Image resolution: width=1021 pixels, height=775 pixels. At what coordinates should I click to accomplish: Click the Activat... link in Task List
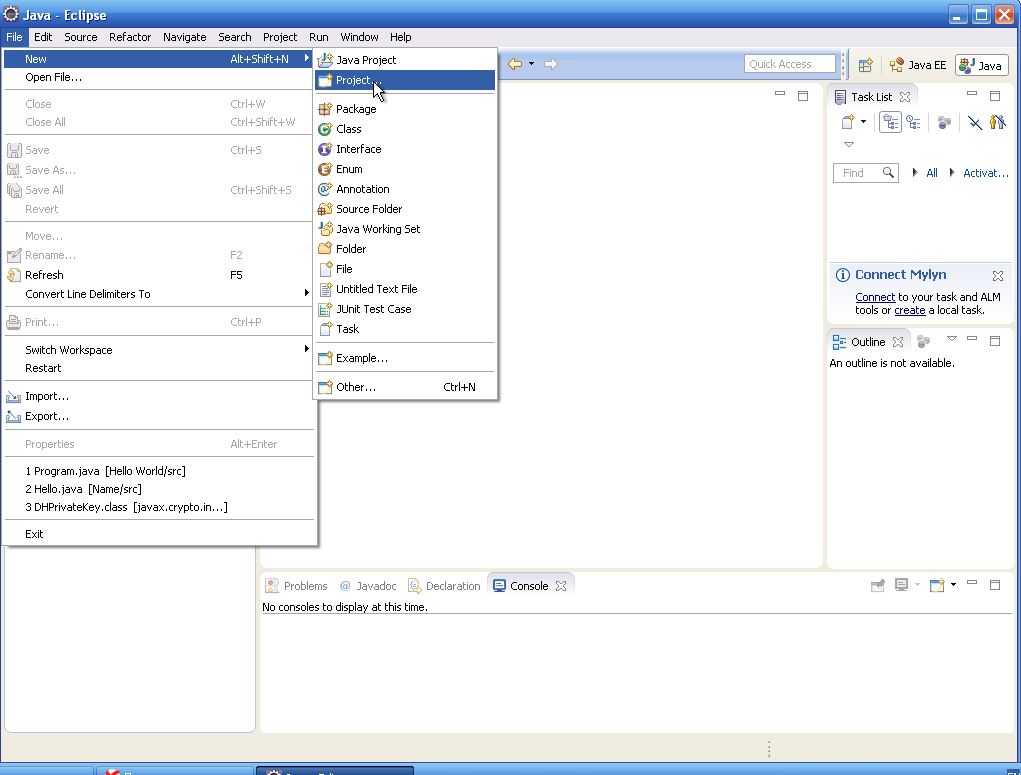(985, 173)
